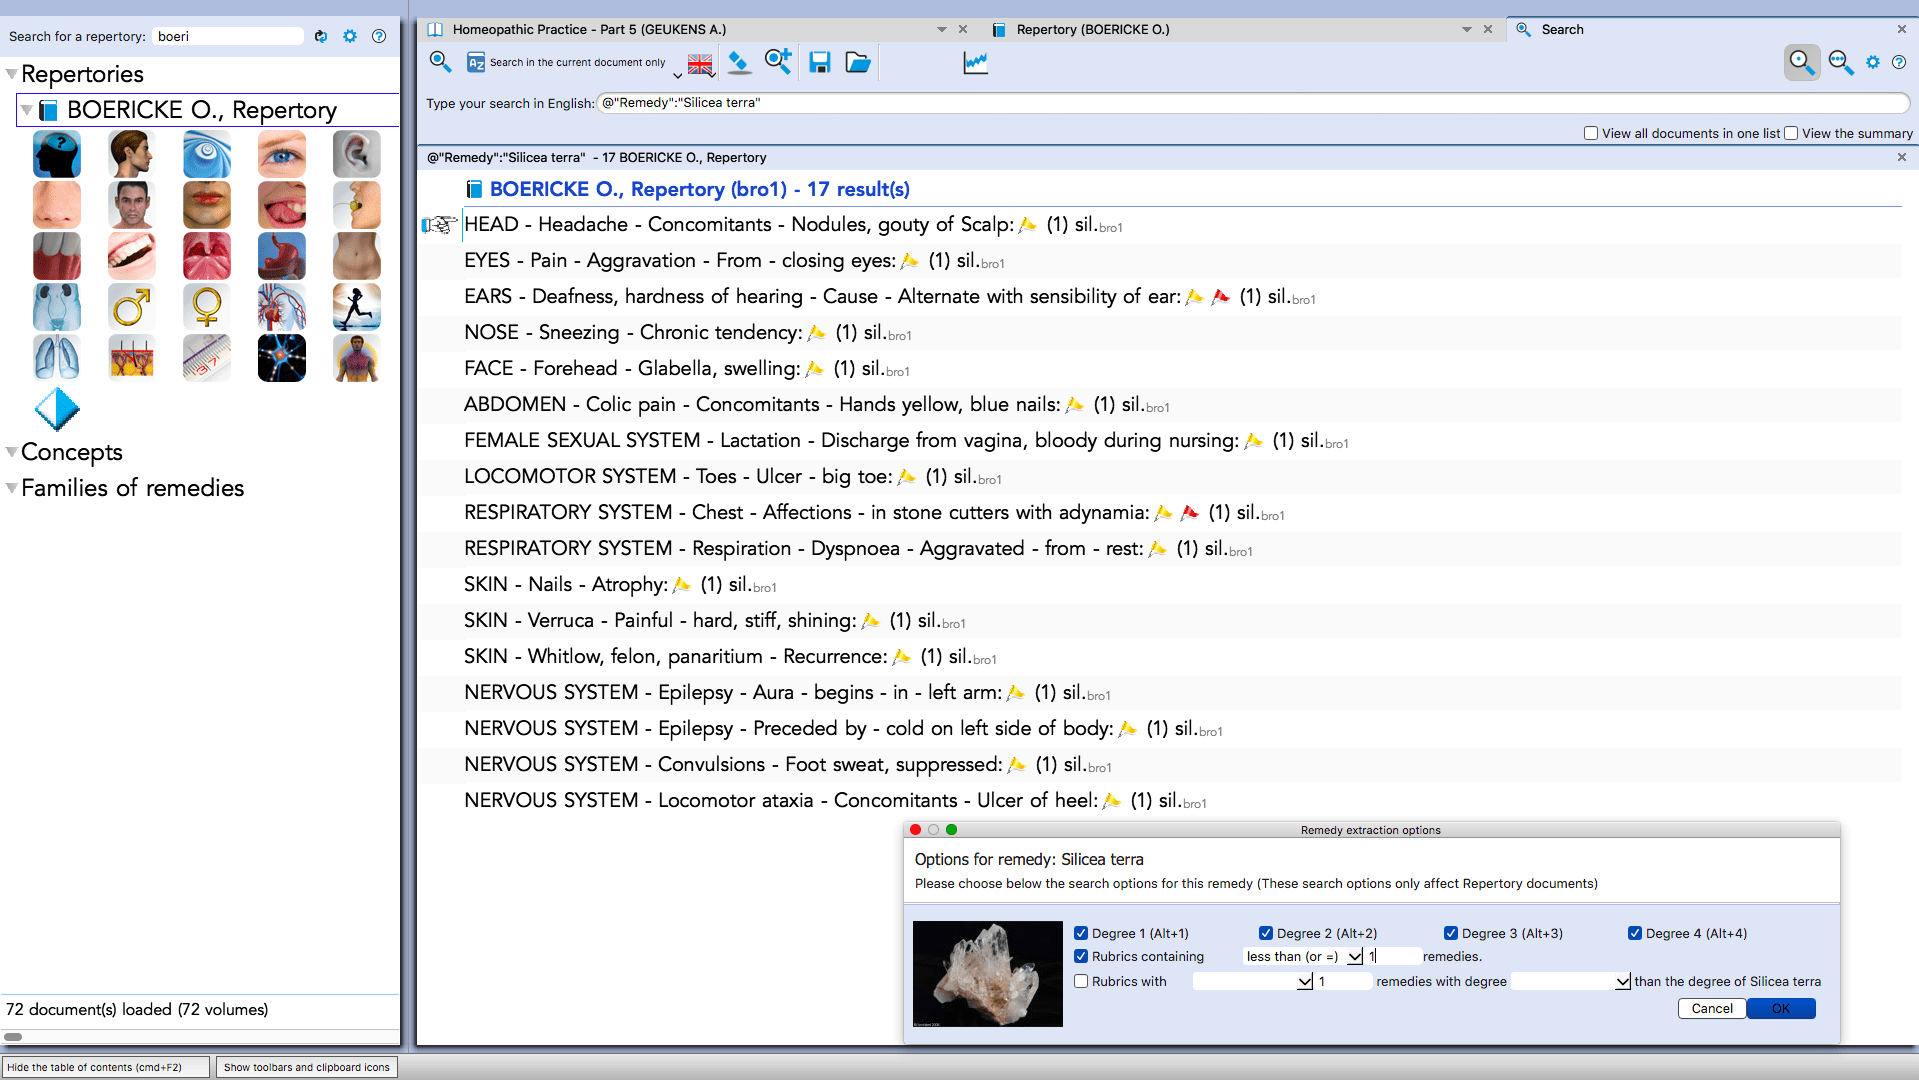
Task: Open the Nose chapter icon
Action: pyautogui.click(x=57, y=205)
